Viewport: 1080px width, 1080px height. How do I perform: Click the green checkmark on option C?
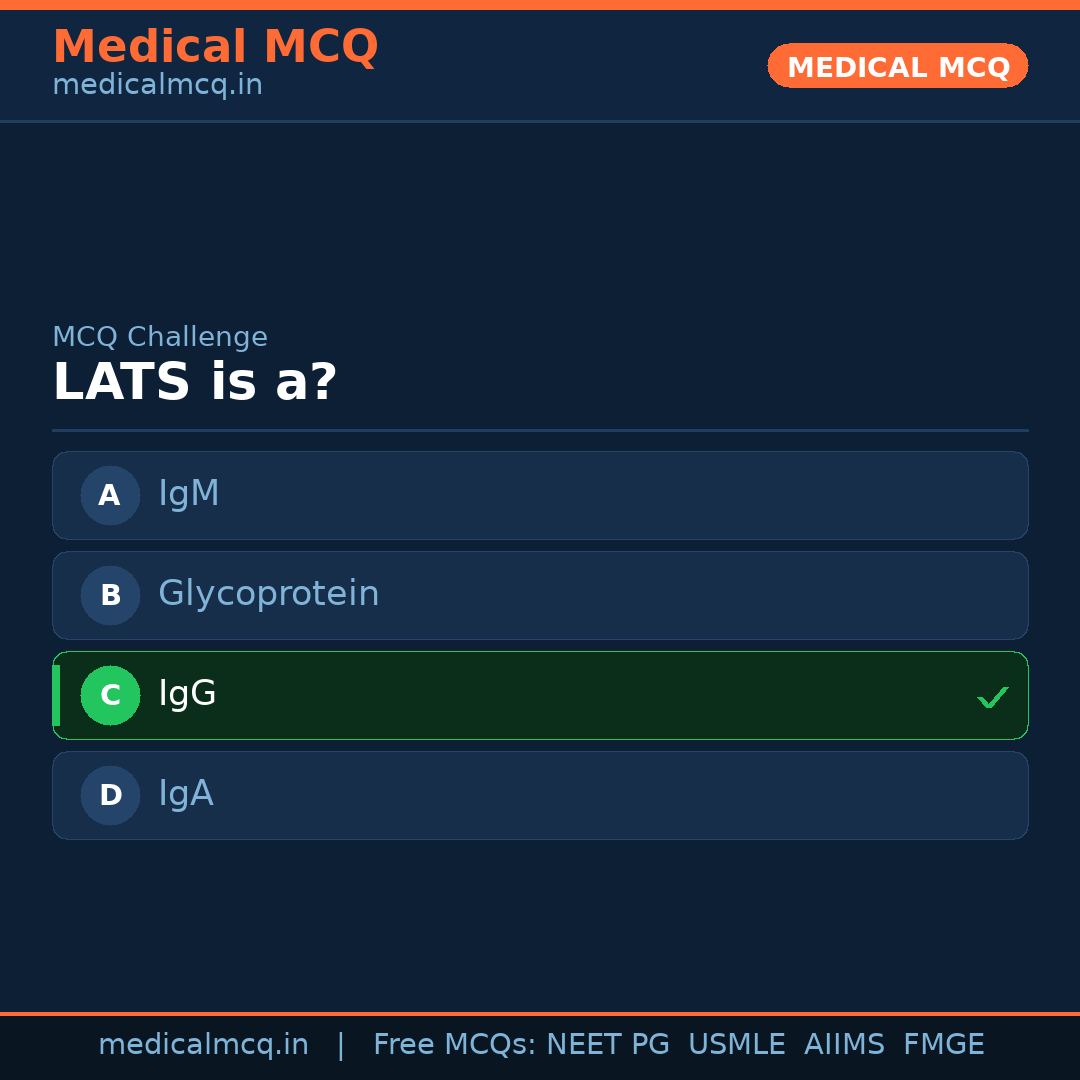pos(993,696)
